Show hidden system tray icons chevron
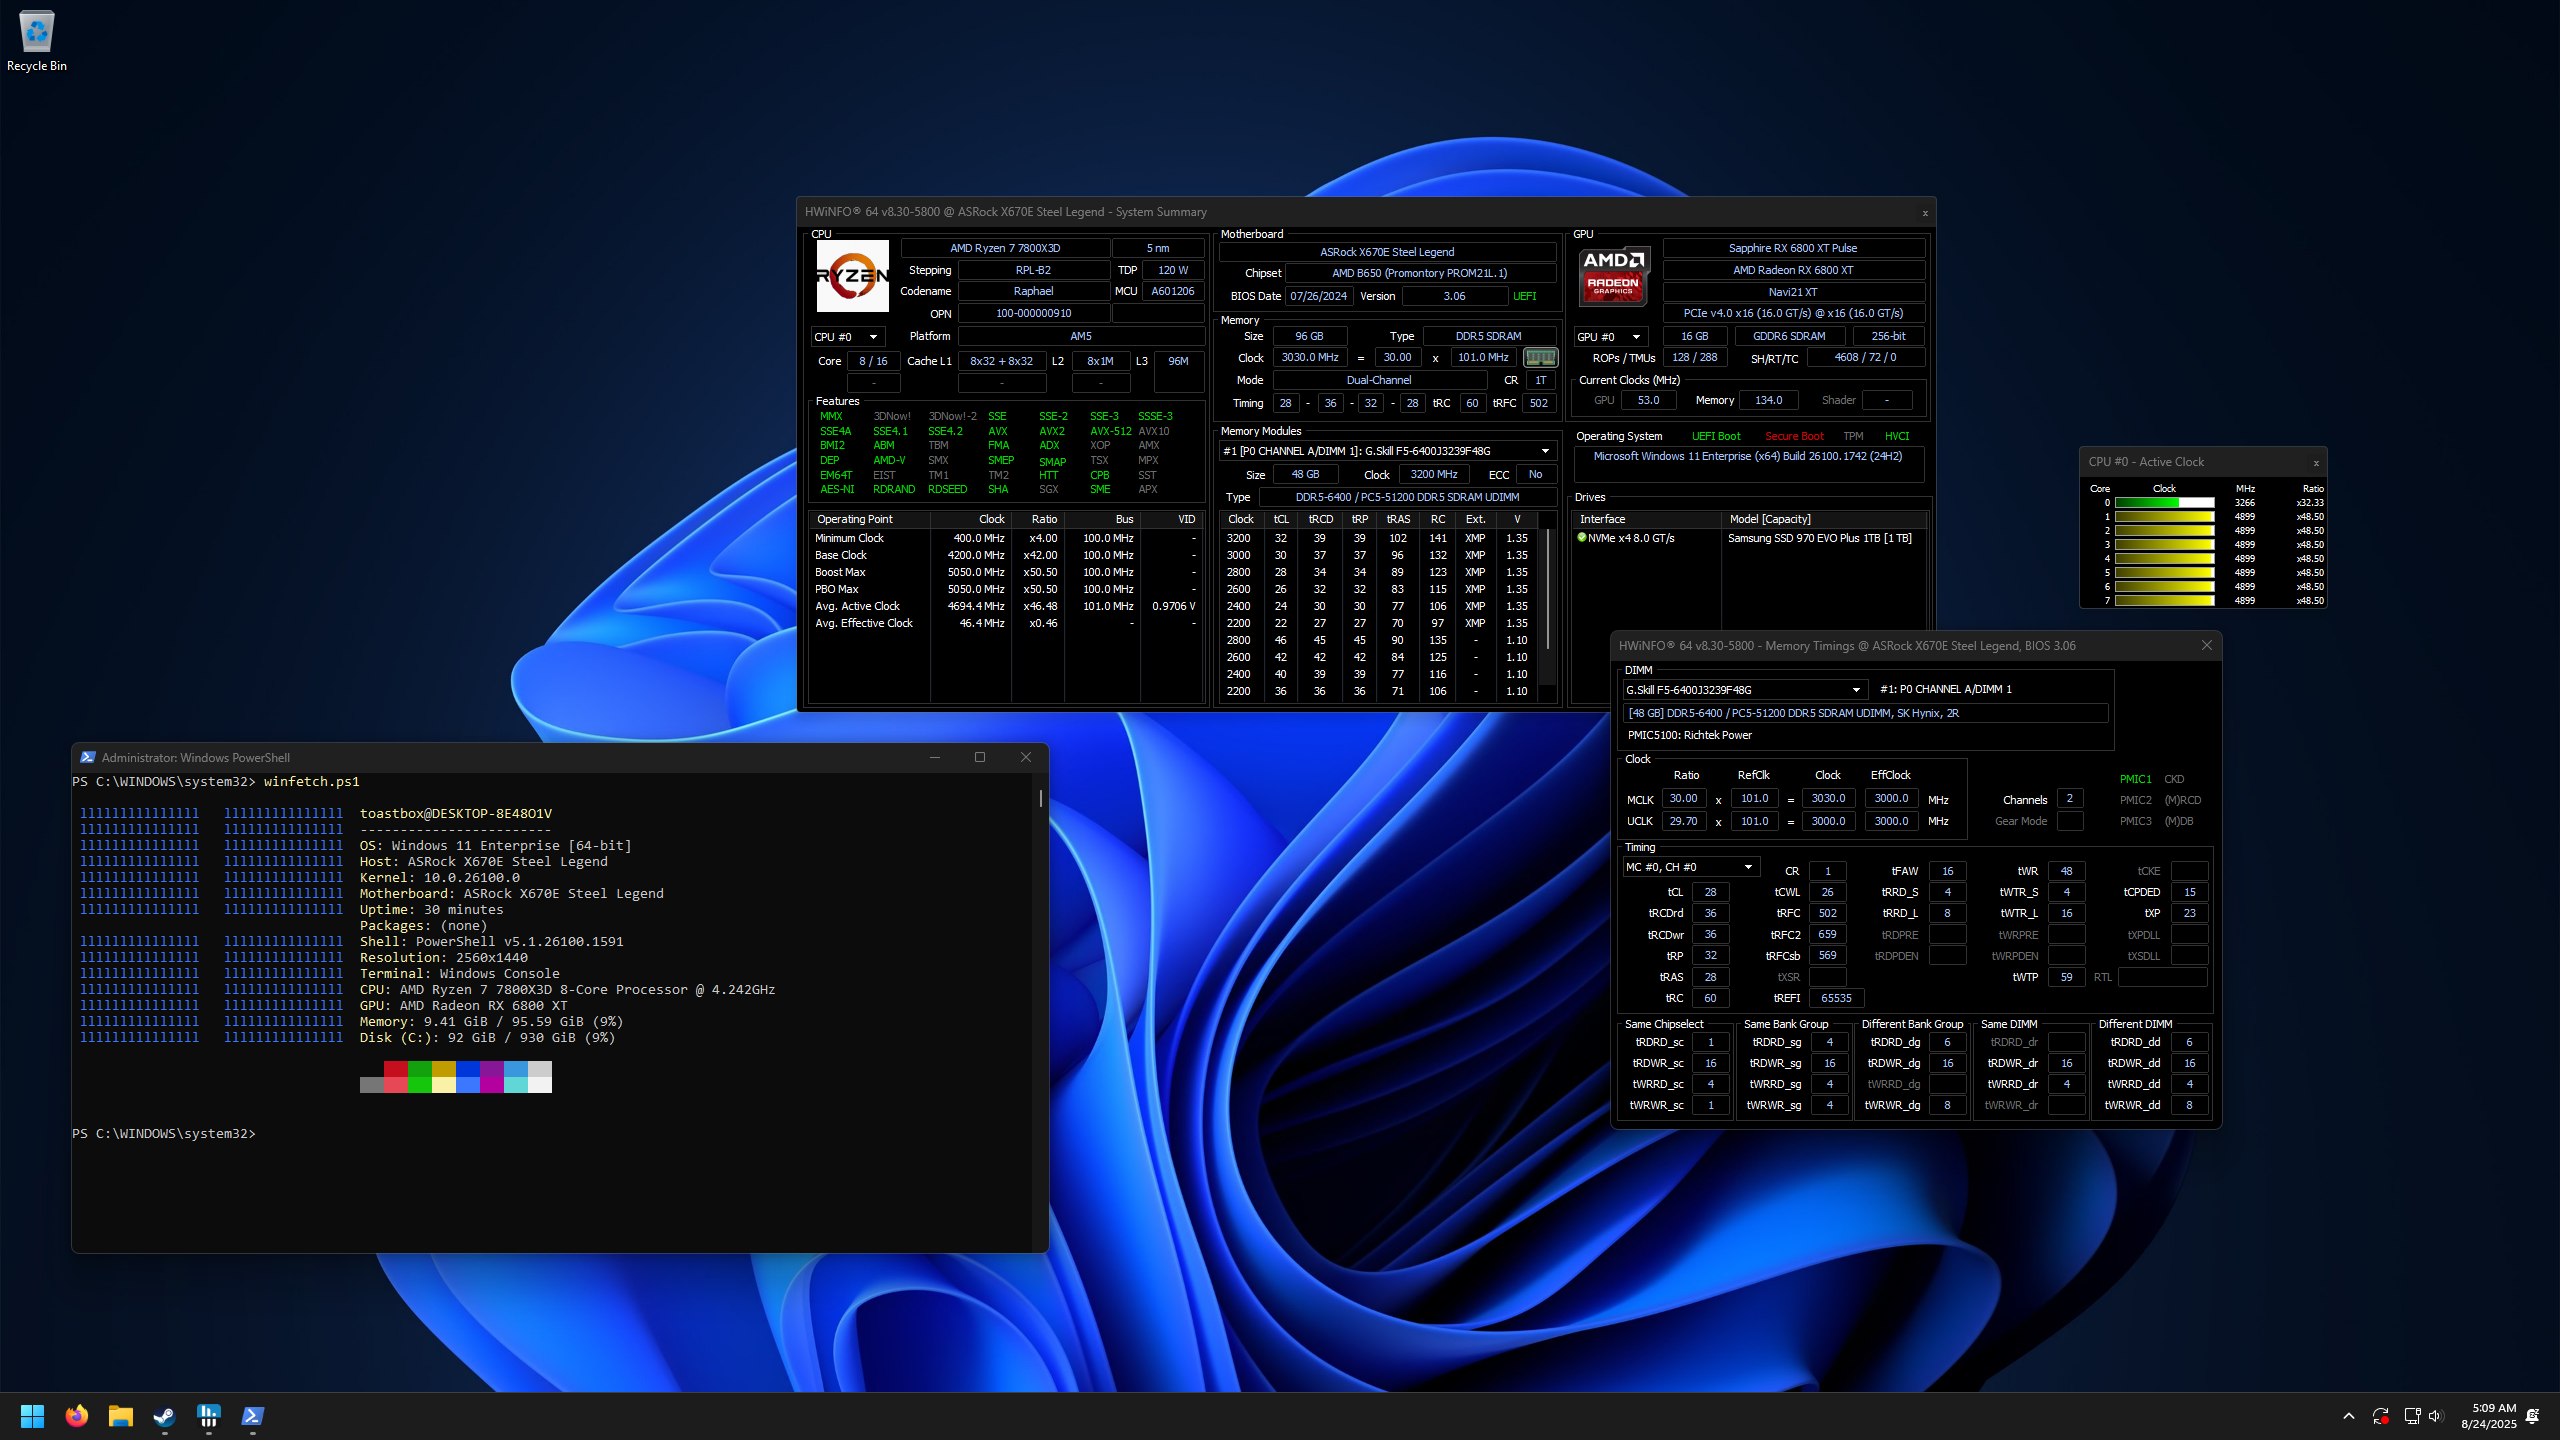This screenshot has height=1440, width=2560. coord(2348,1416)
